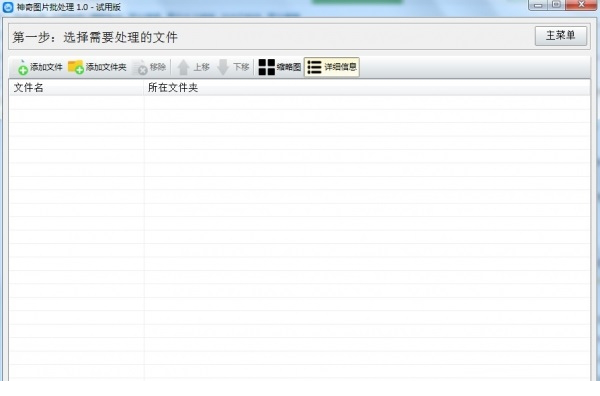Sort by the 所在文件夹 column header
The image size is (600, 396).
pyautogui.click(x=367, y=88)
